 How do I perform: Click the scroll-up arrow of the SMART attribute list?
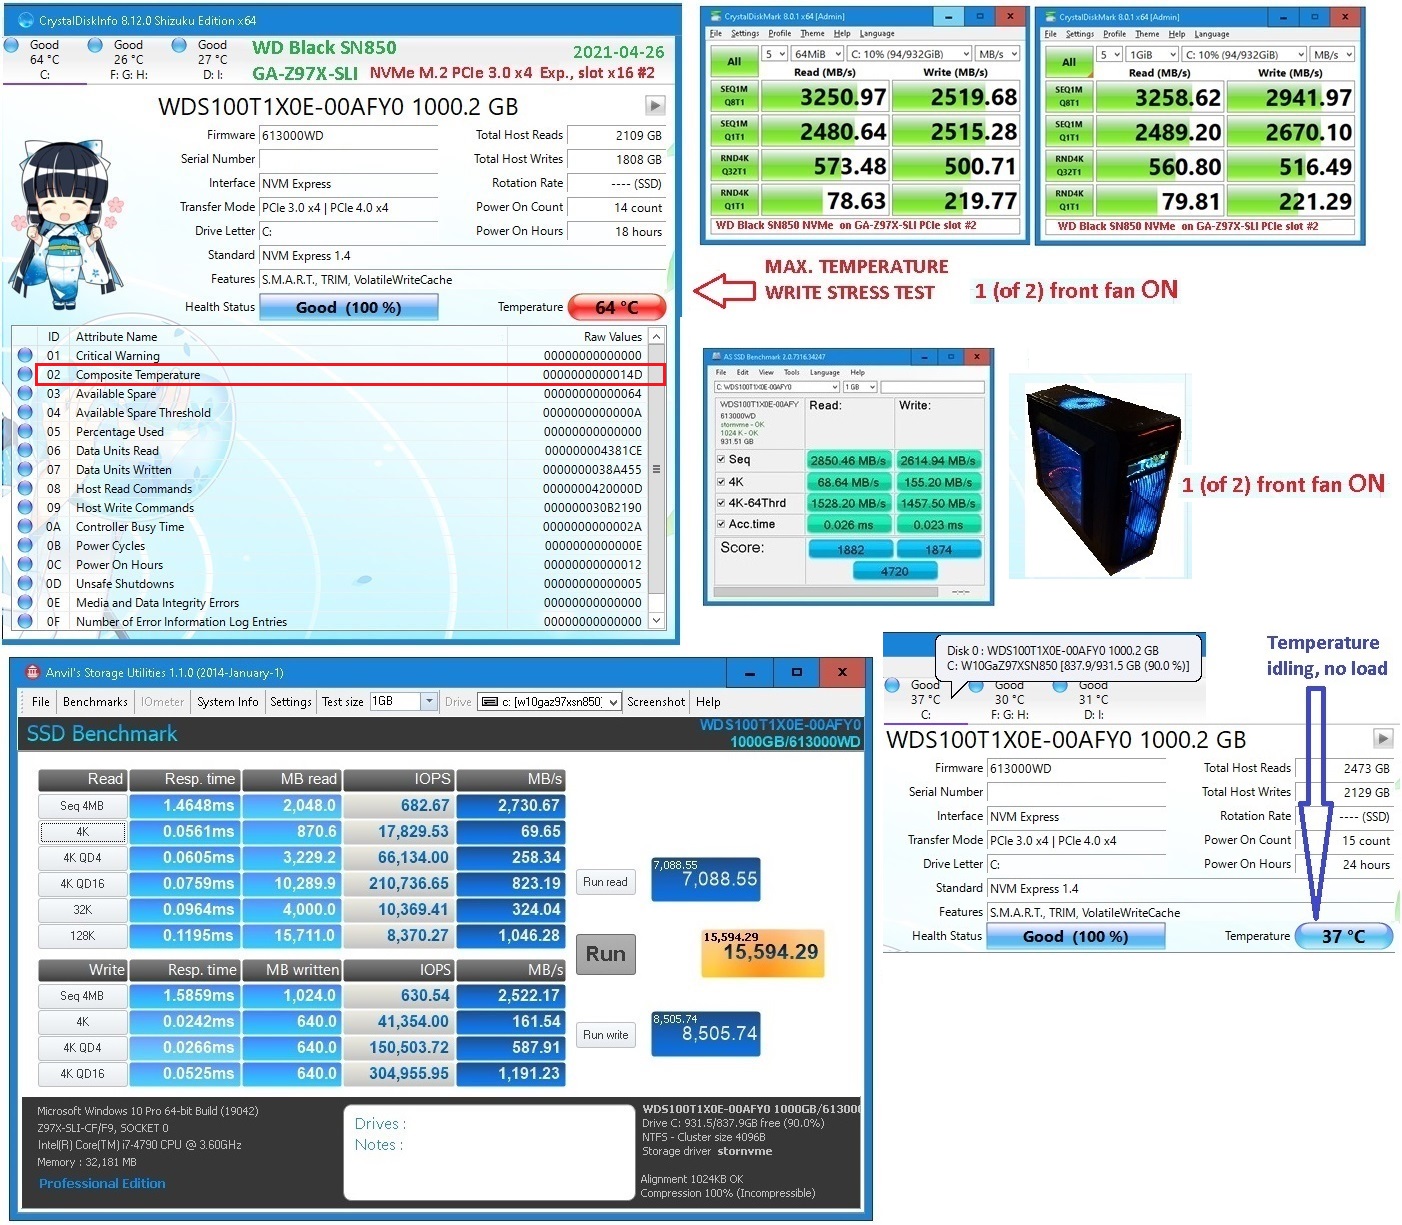pyautogui.click(x=657, y=336)
